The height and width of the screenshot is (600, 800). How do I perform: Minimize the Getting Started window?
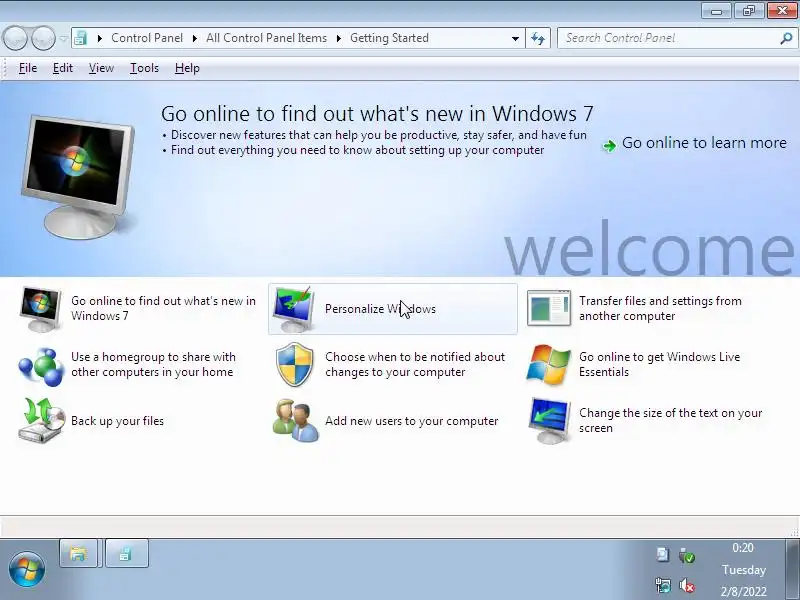[717, 11]
